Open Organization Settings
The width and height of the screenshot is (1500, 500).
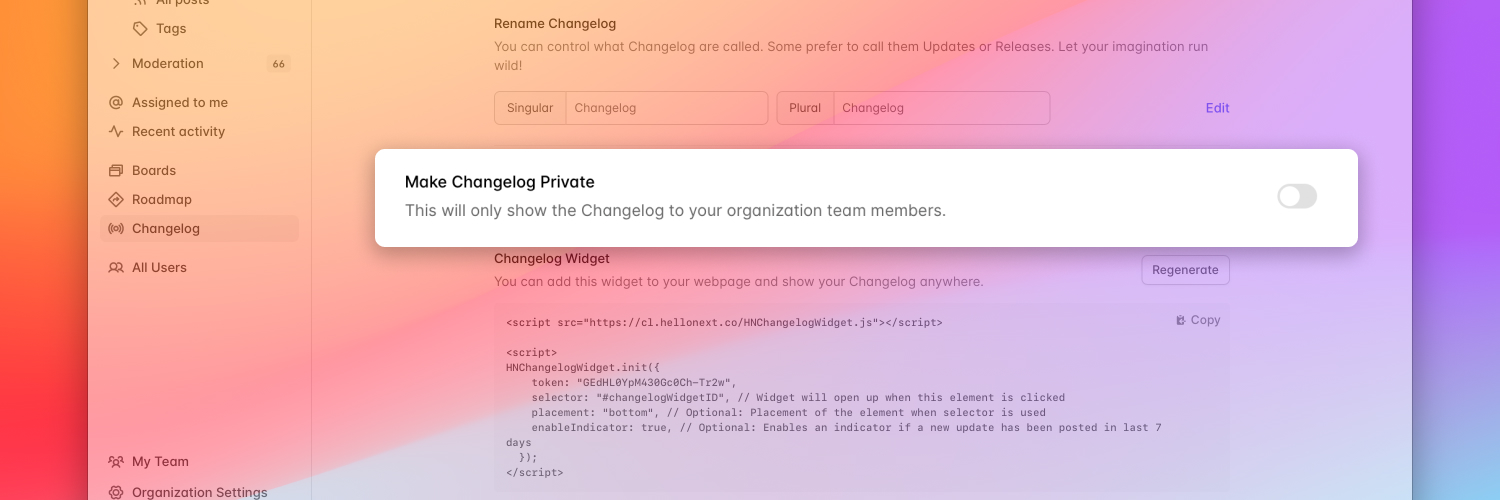200,492
